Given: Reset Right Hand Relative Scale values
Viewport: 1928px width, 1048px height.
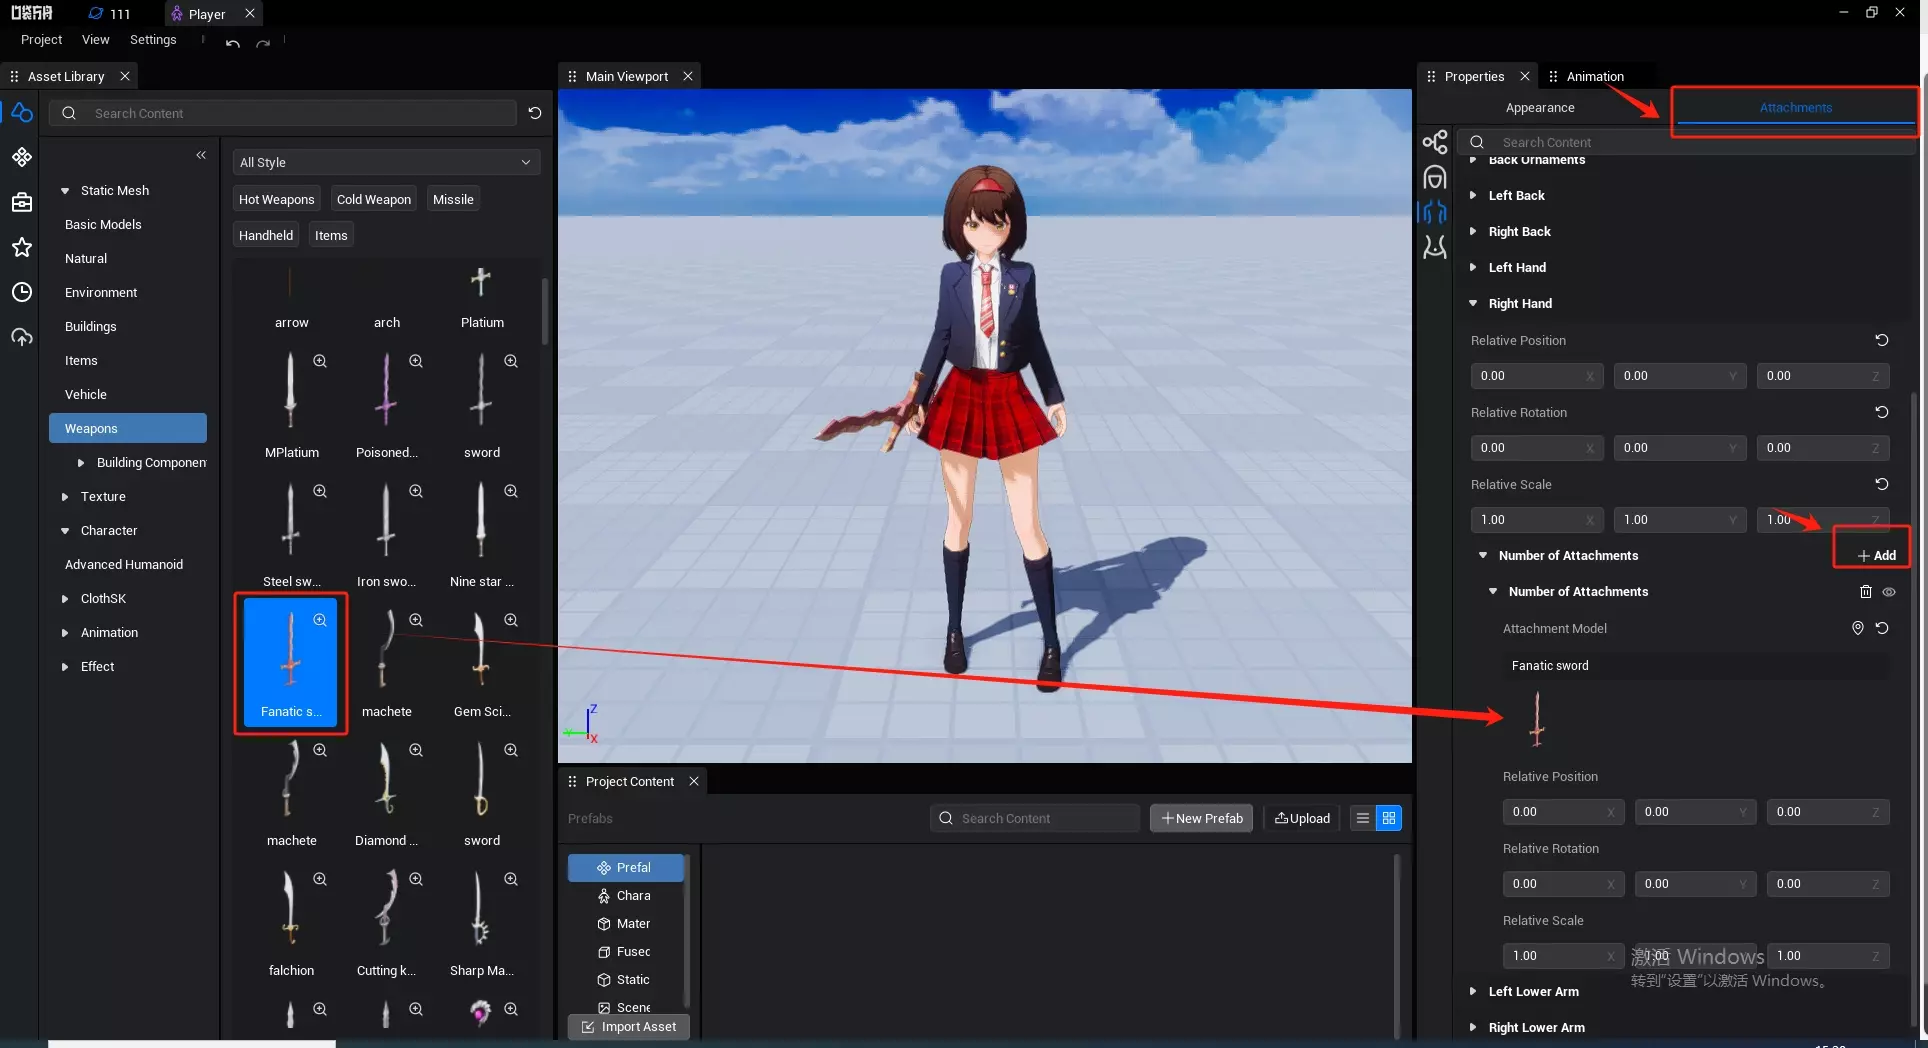Looking at the screenshot, I should [1882, 484].
